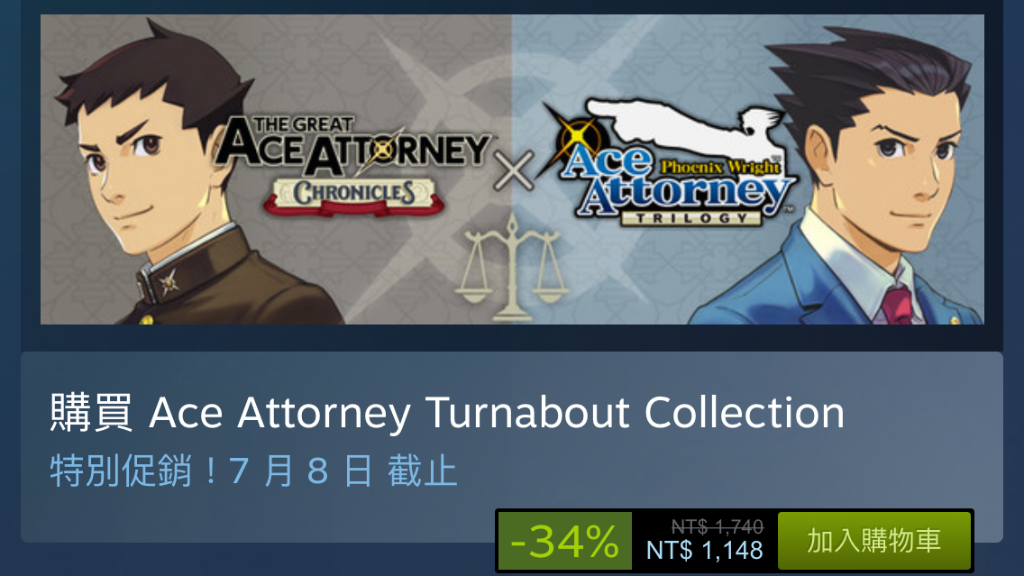
Task: Click the struck-through NT$ 1,740 original price
Action: [x=717, y=526]
